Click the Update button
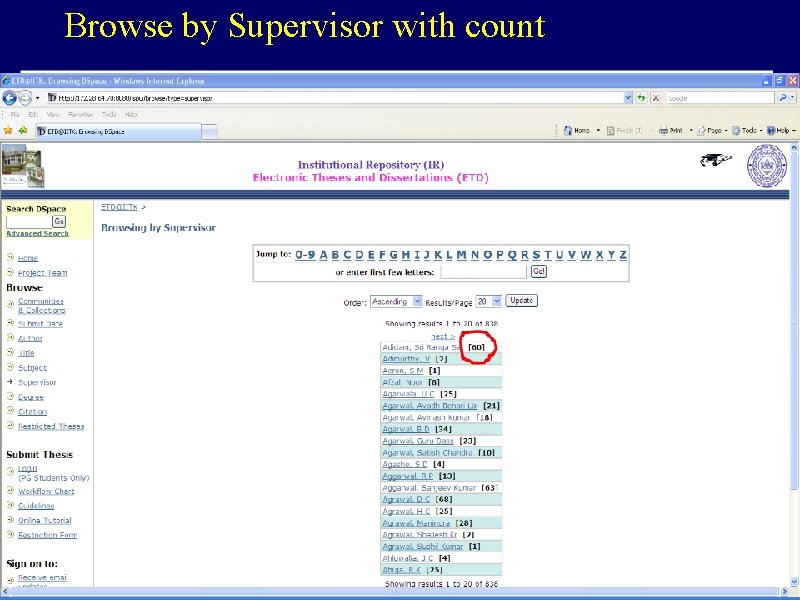This screenshot has width=800, height=600. (521, 301)
